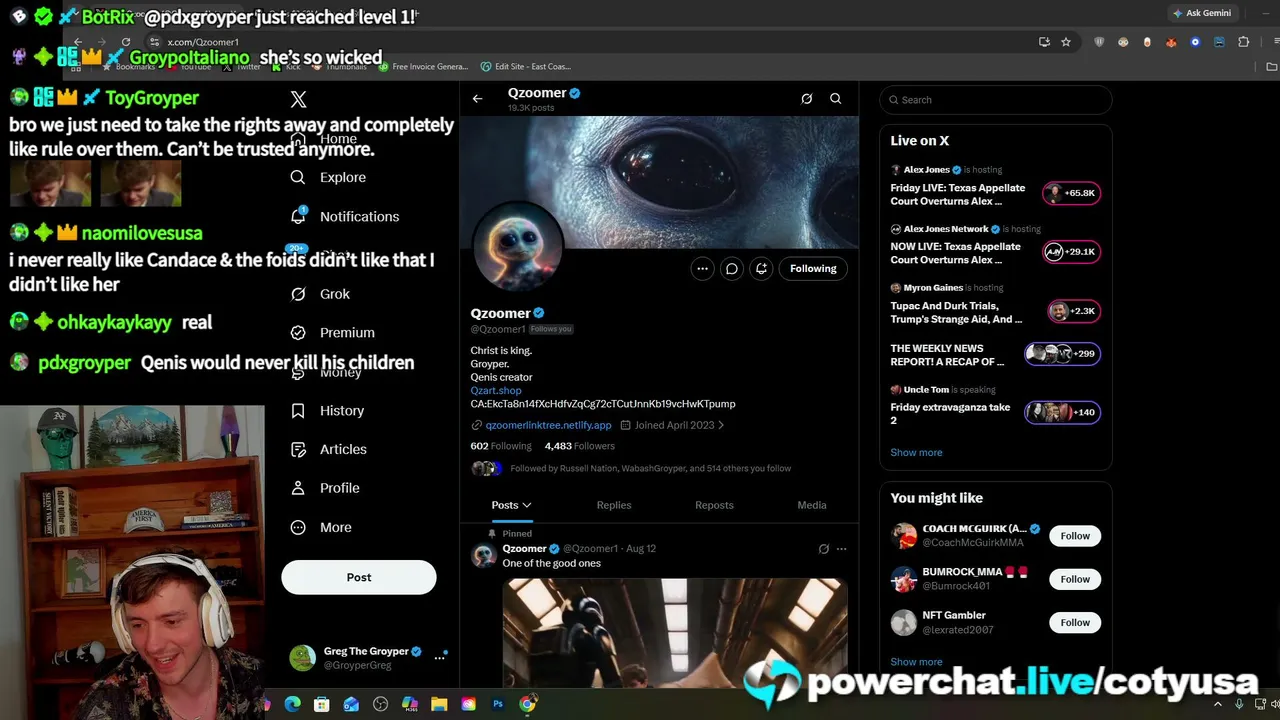Image resolution: width=1280 pixels, height=720 pixels.
Task: Join Uncle Tom's Friday extravaganza space
Action: point(995,407)
